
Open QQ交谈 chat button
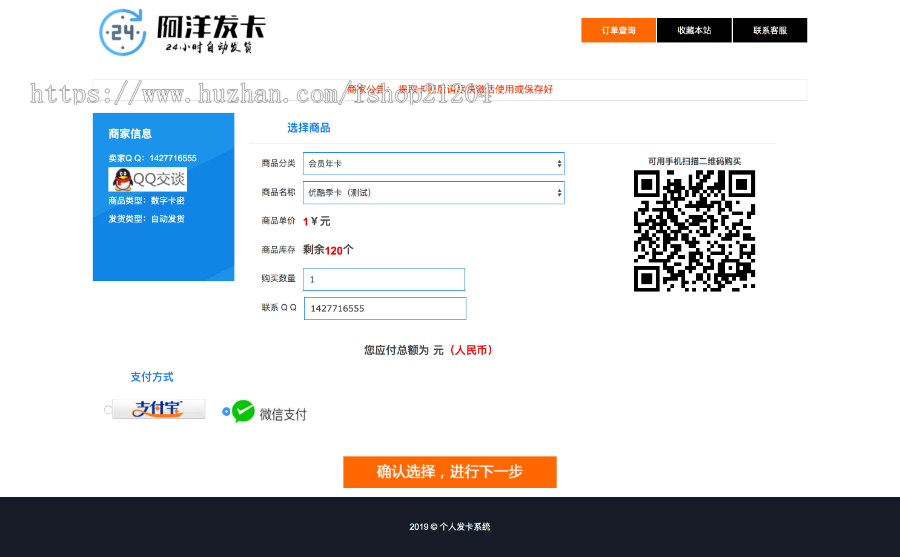[148, 180]
